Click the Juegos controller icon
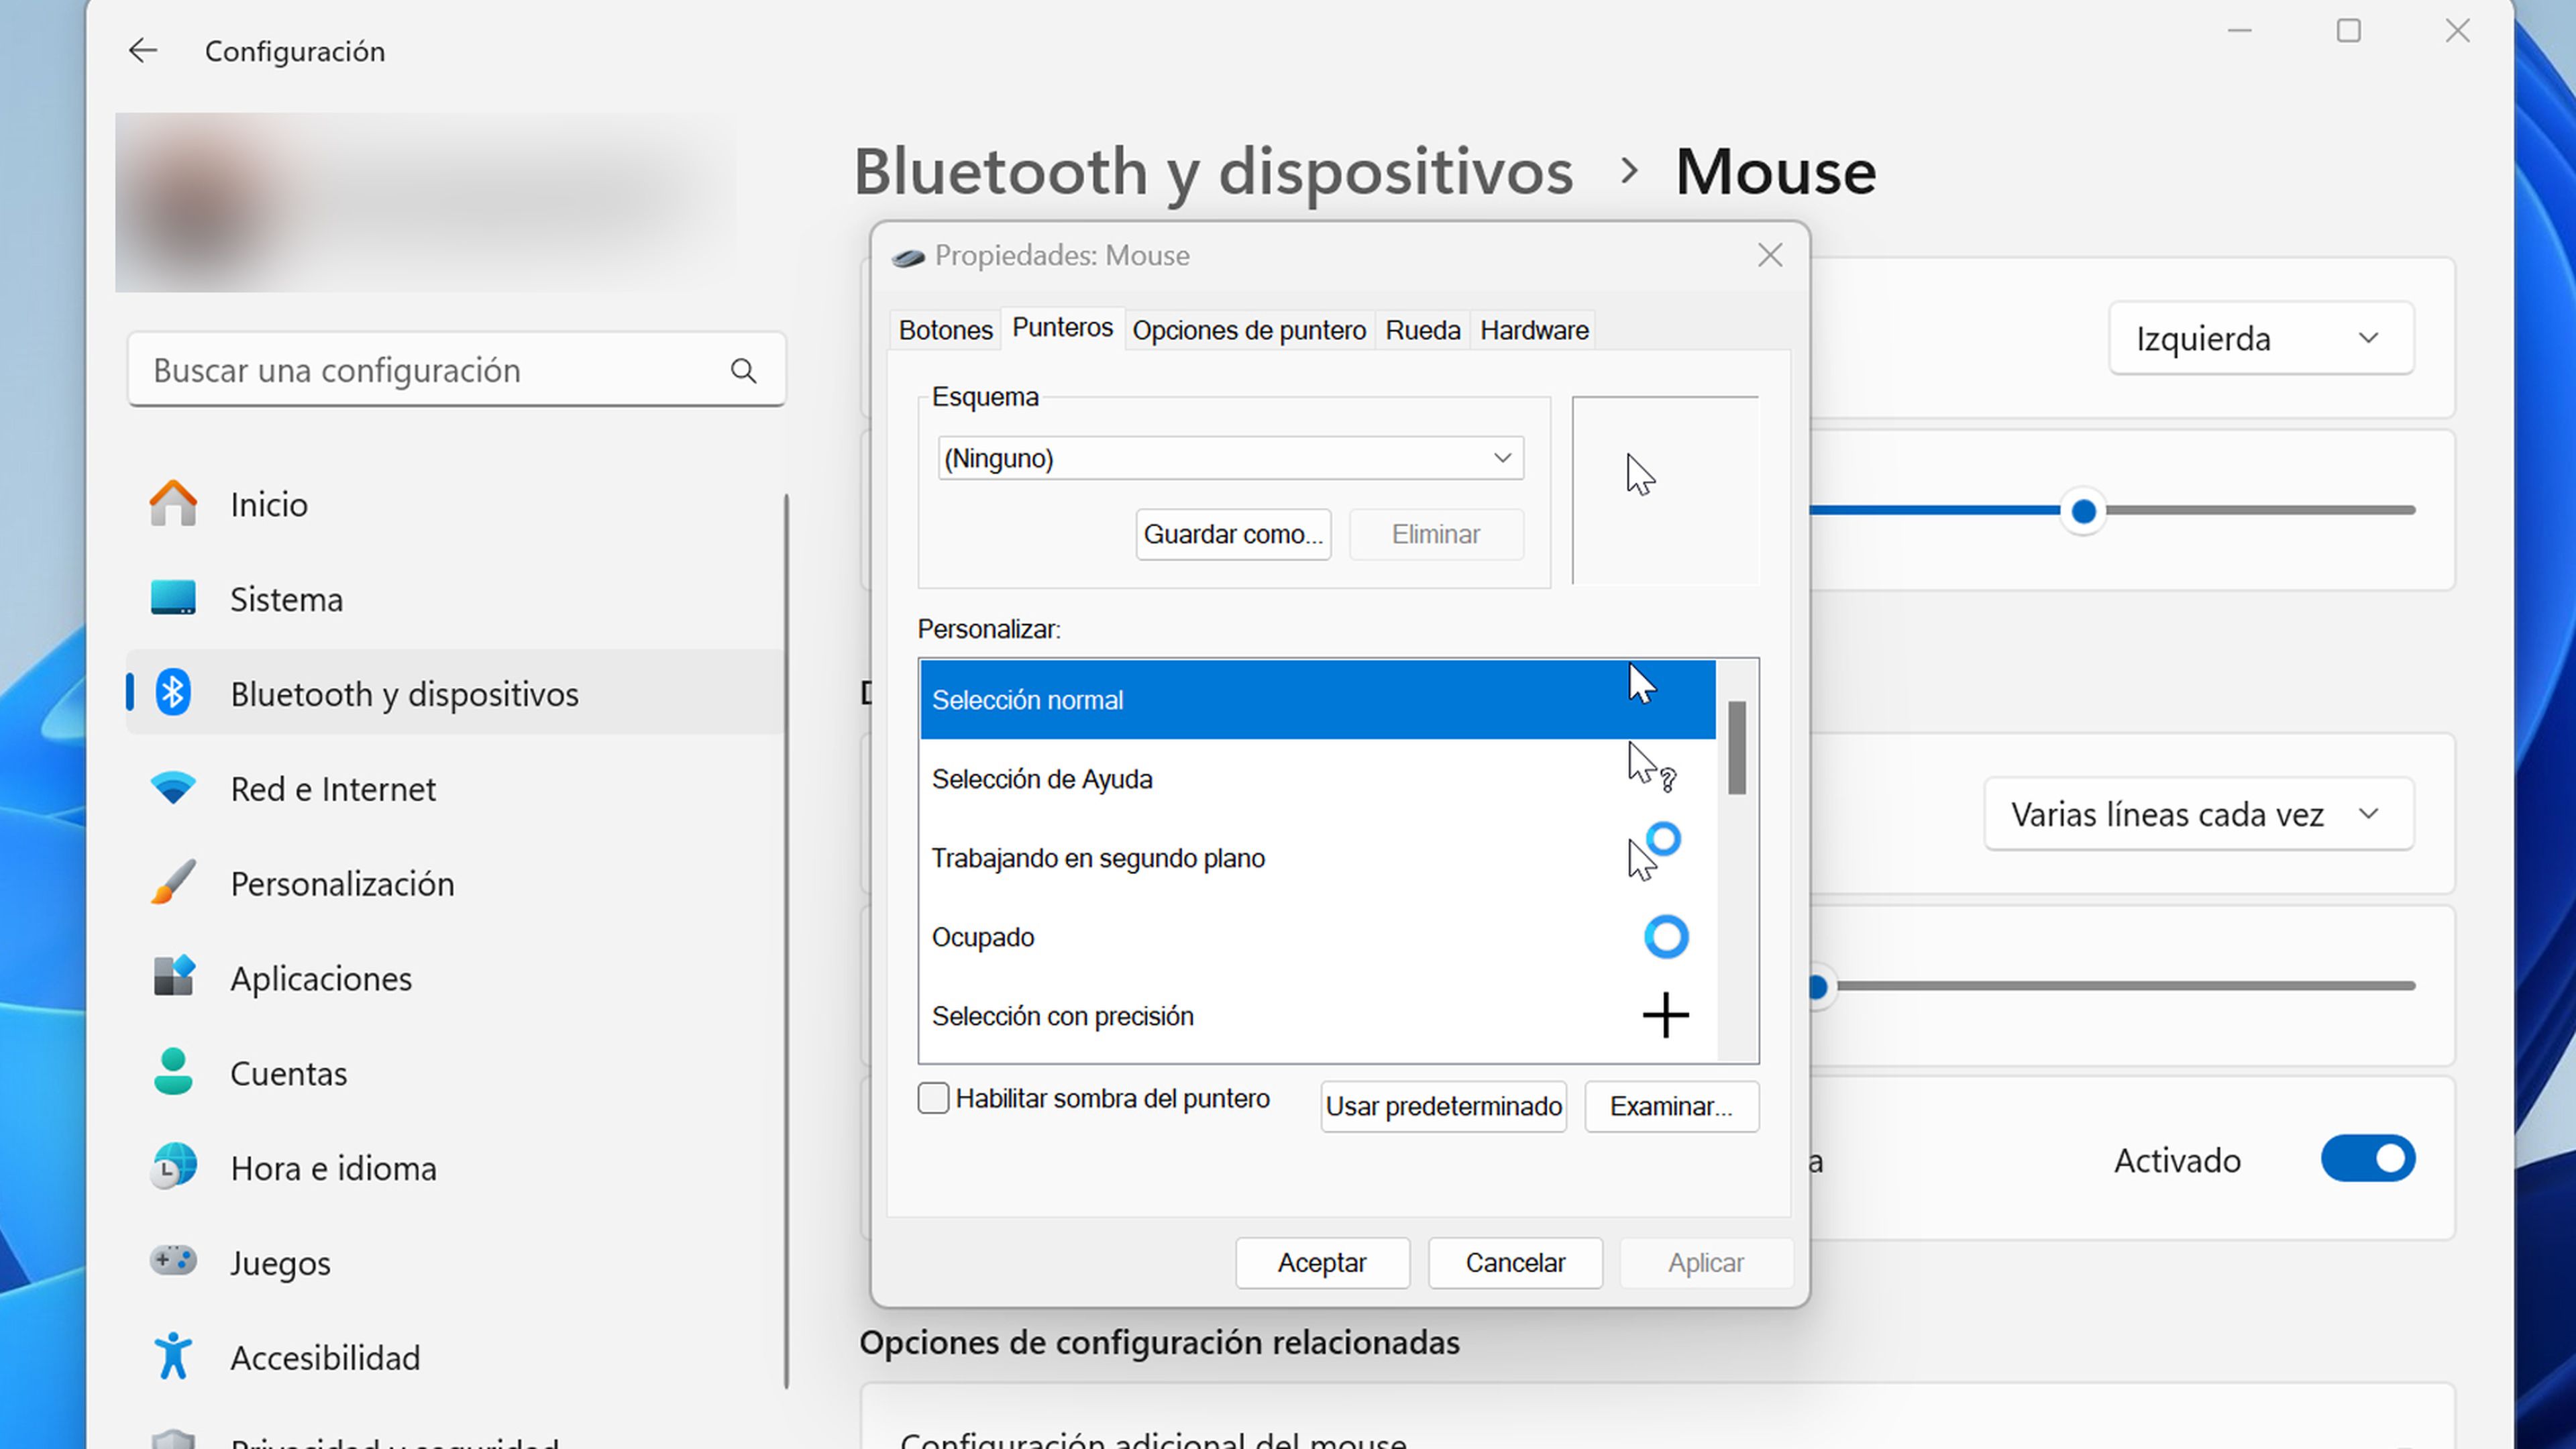This screenshot has height=1449, width=2576. pos(173,1260)
